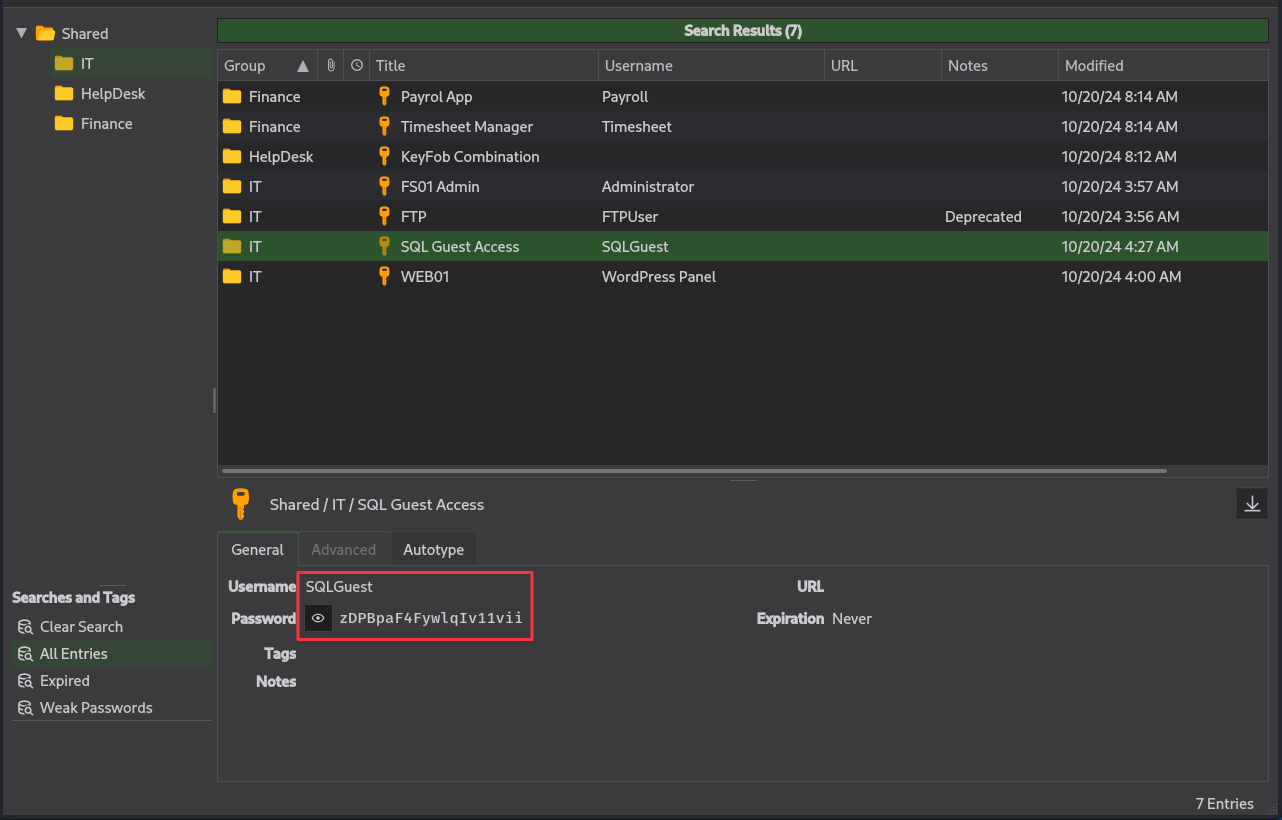Toggle password visibility eye icon

pos(318,618)
